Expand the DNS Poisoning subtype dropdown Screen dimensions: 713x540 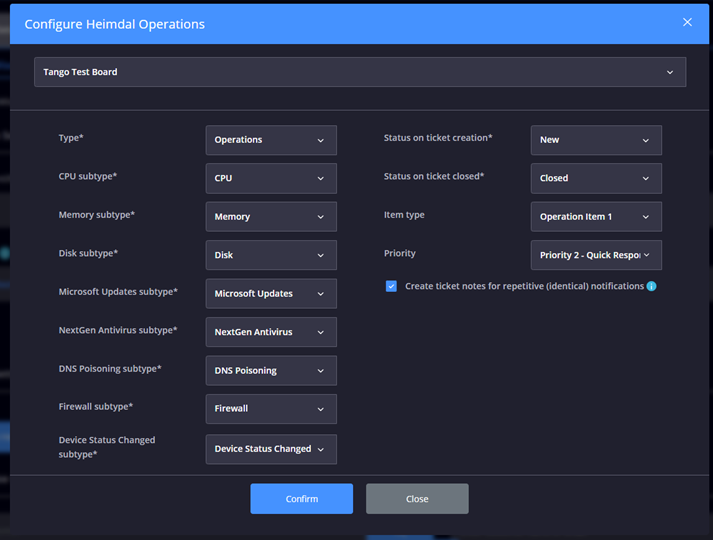coord(271,371)
